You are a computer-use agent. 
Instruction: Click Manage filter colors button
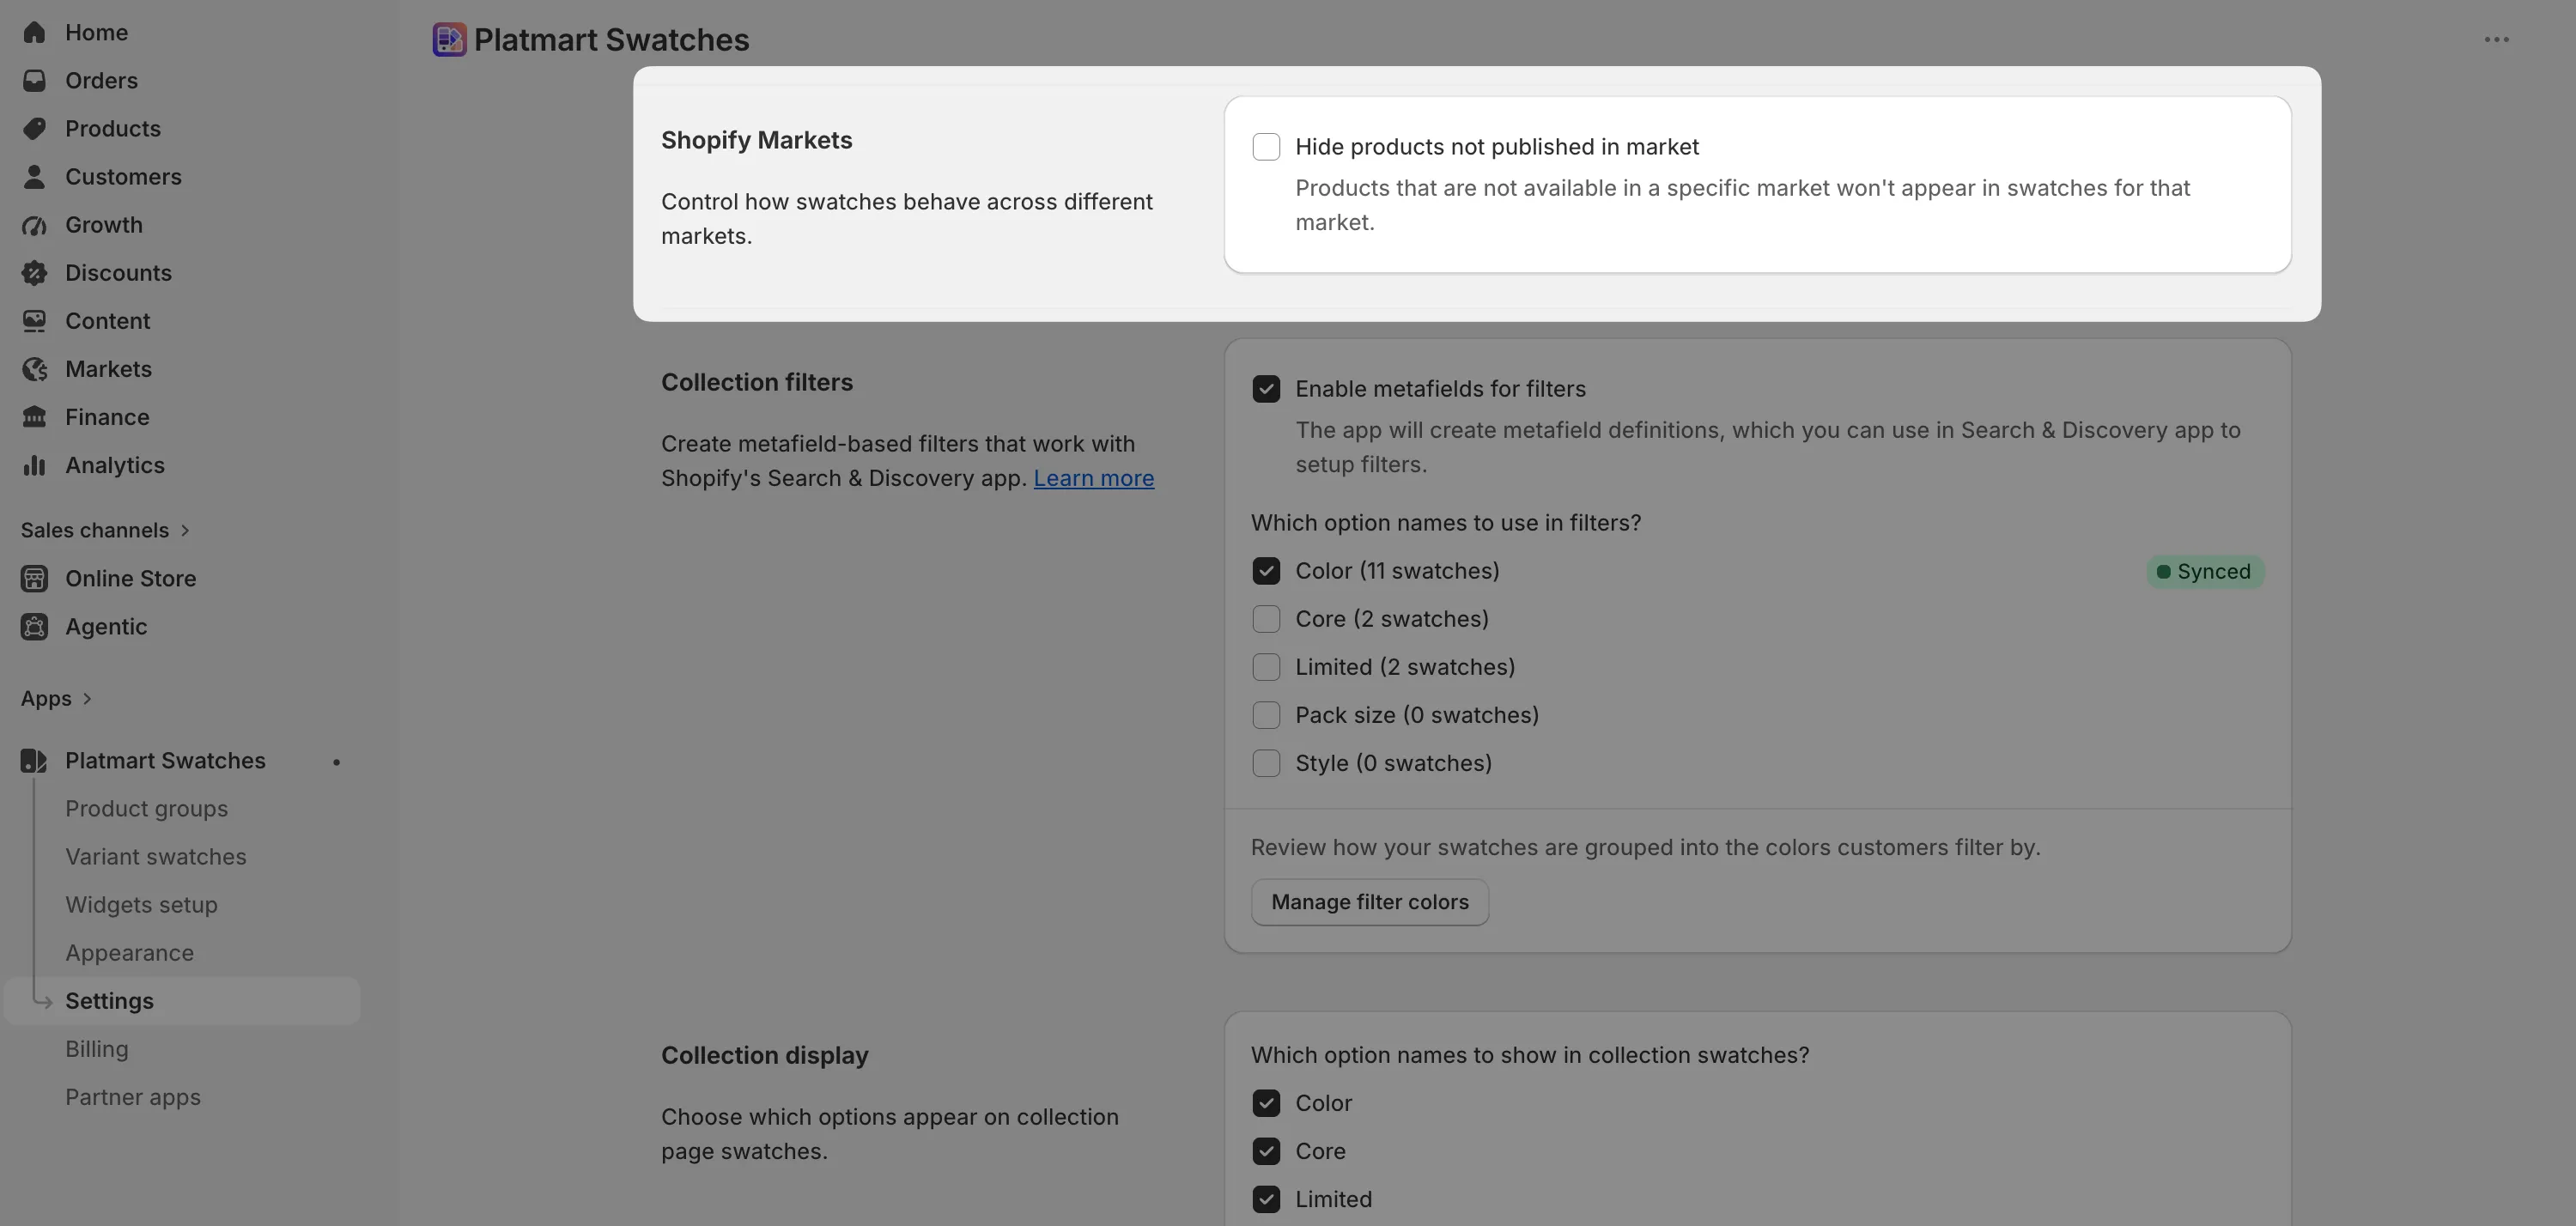pos(1369,901)
